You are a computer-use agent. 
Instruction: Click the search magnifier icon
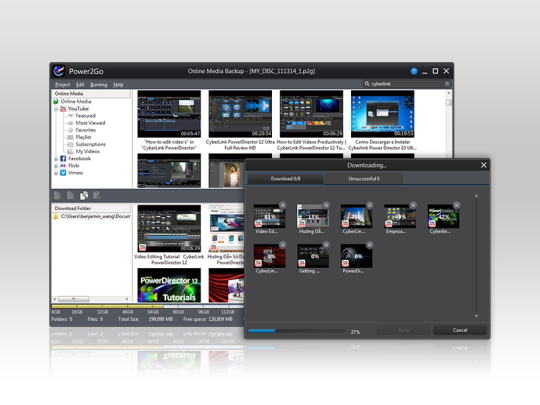point(367,84)
